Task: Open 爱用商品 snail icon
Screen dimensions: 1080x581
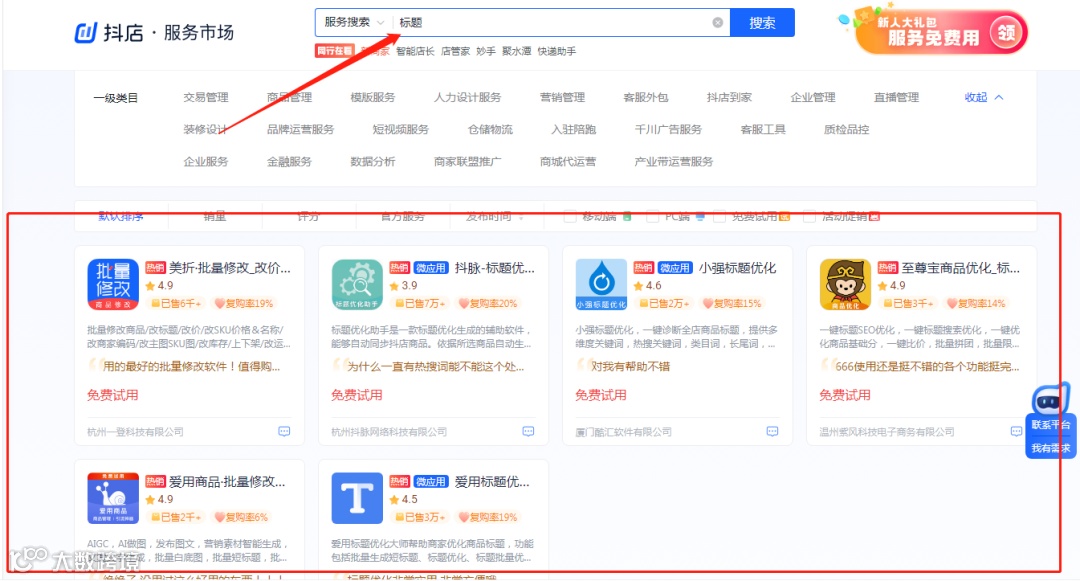Action: (113, 498)
